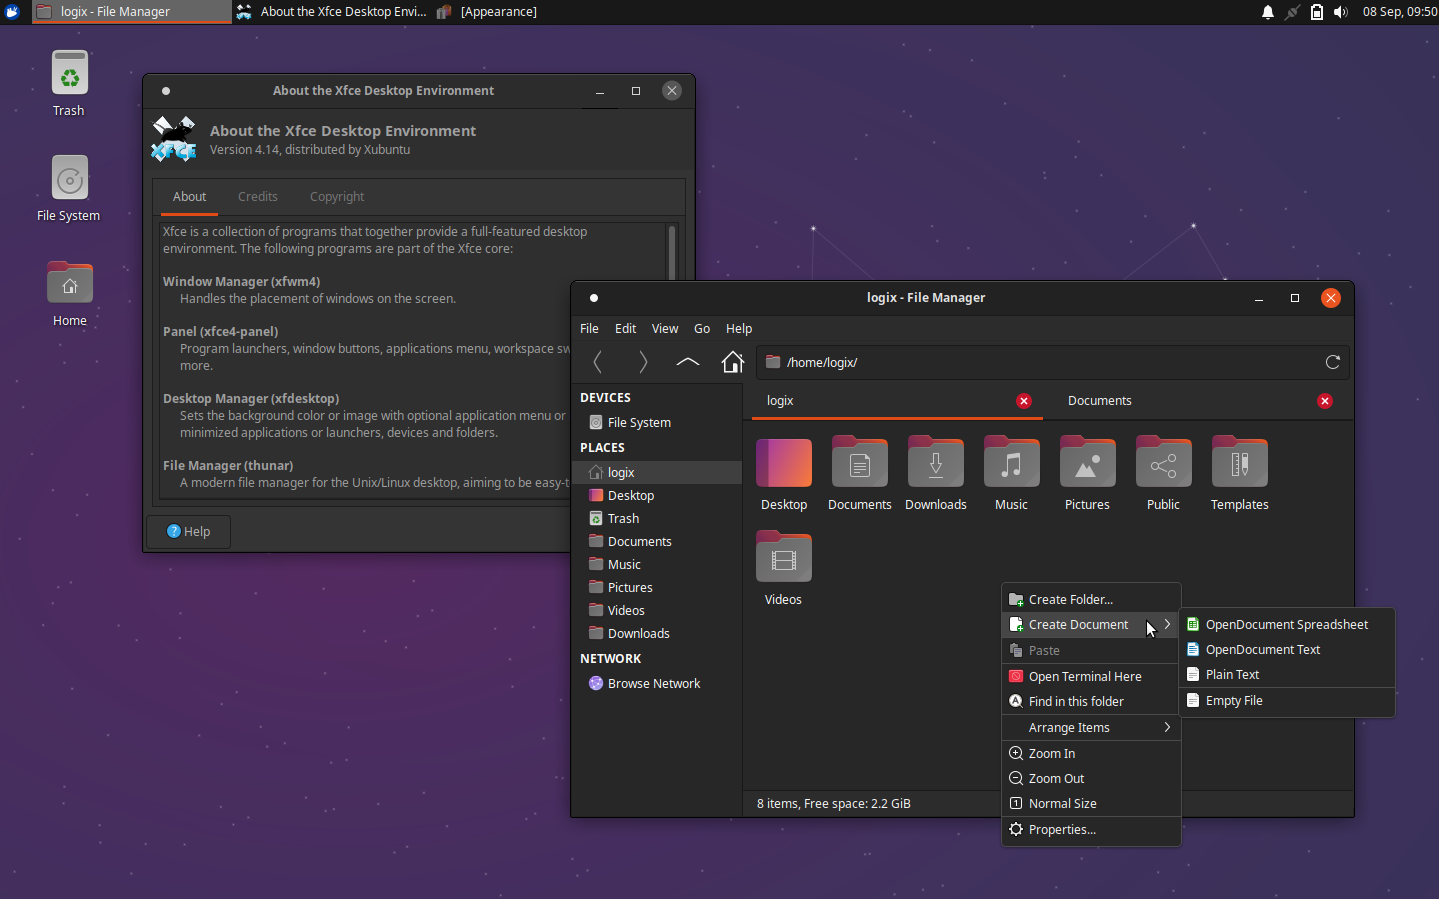1439x899 pixels.
Task: Switch to the Credits tab
Action: click(x=258, y=196)
